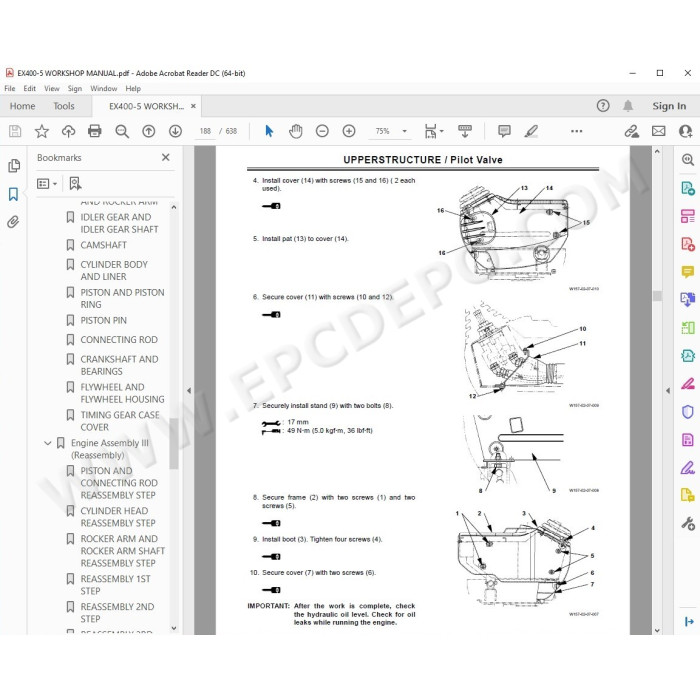Click document scrollbar up arrow

pyautogui.click(x=657, y=152)
